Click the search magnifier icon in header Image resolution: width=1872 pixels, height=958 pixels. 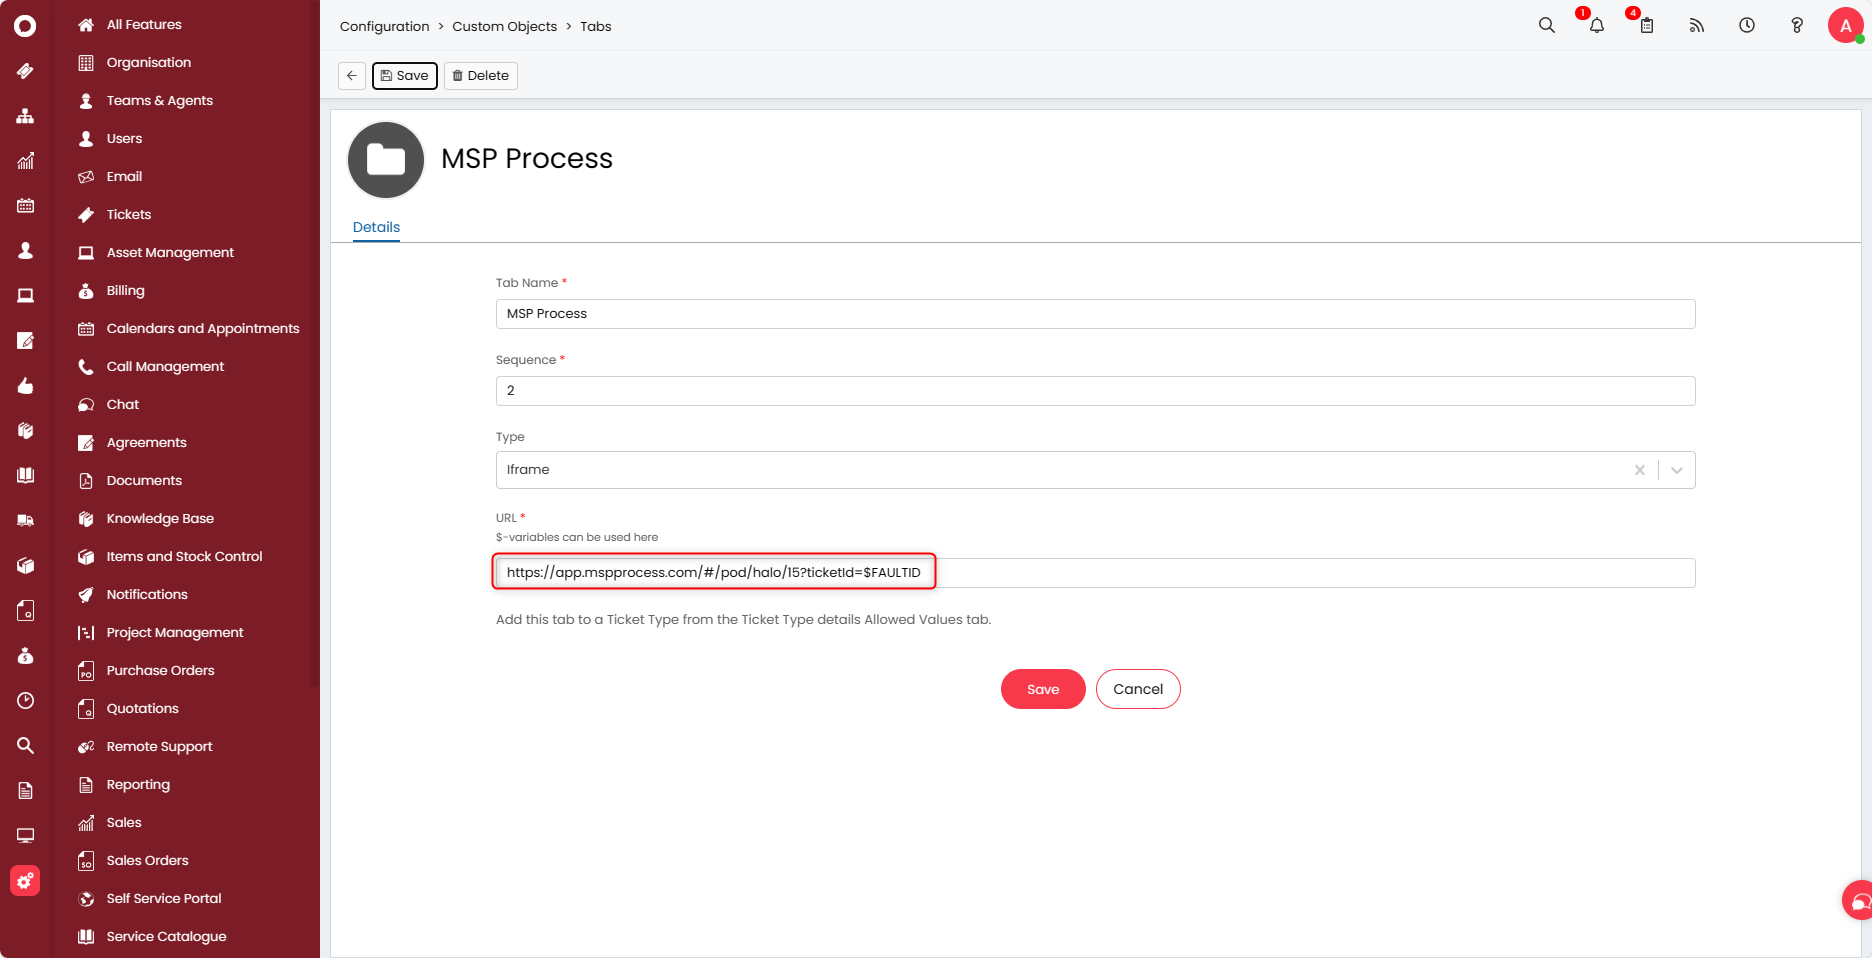[x=1546, y=26]
